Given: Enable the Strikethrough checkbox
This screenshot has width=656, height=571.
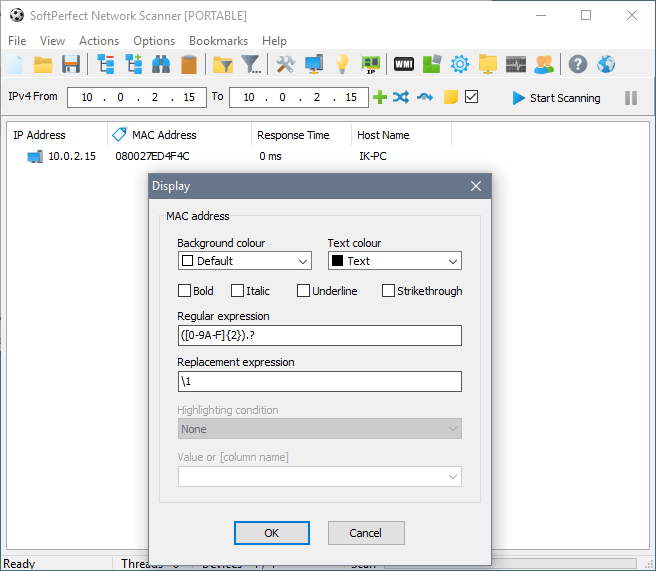Looking at the screenshot, I should click(388, 290).
